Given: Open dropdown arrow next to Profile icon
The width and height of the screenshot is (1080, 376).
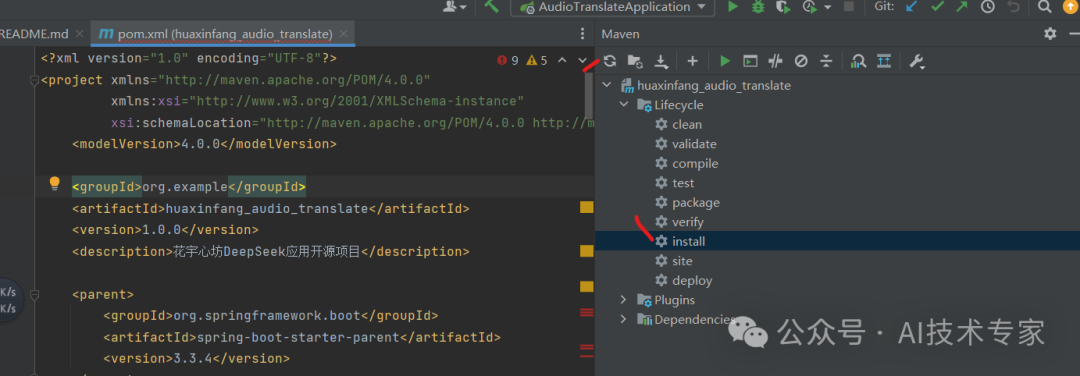Looking at the screenshot, I should pyautogui.click(x=827, y=8).
